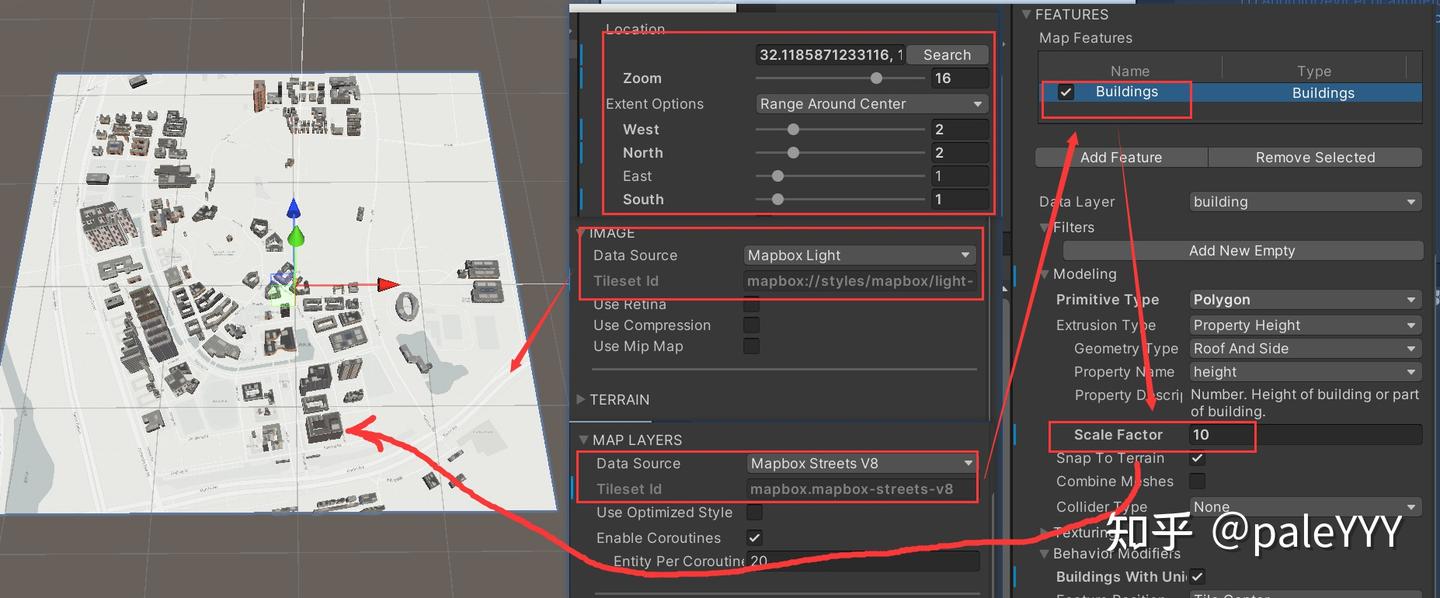Viewport: 1440px width, 598px height.
Task: Uncheck Snap To Terrain
Action: pos(1196,459)
